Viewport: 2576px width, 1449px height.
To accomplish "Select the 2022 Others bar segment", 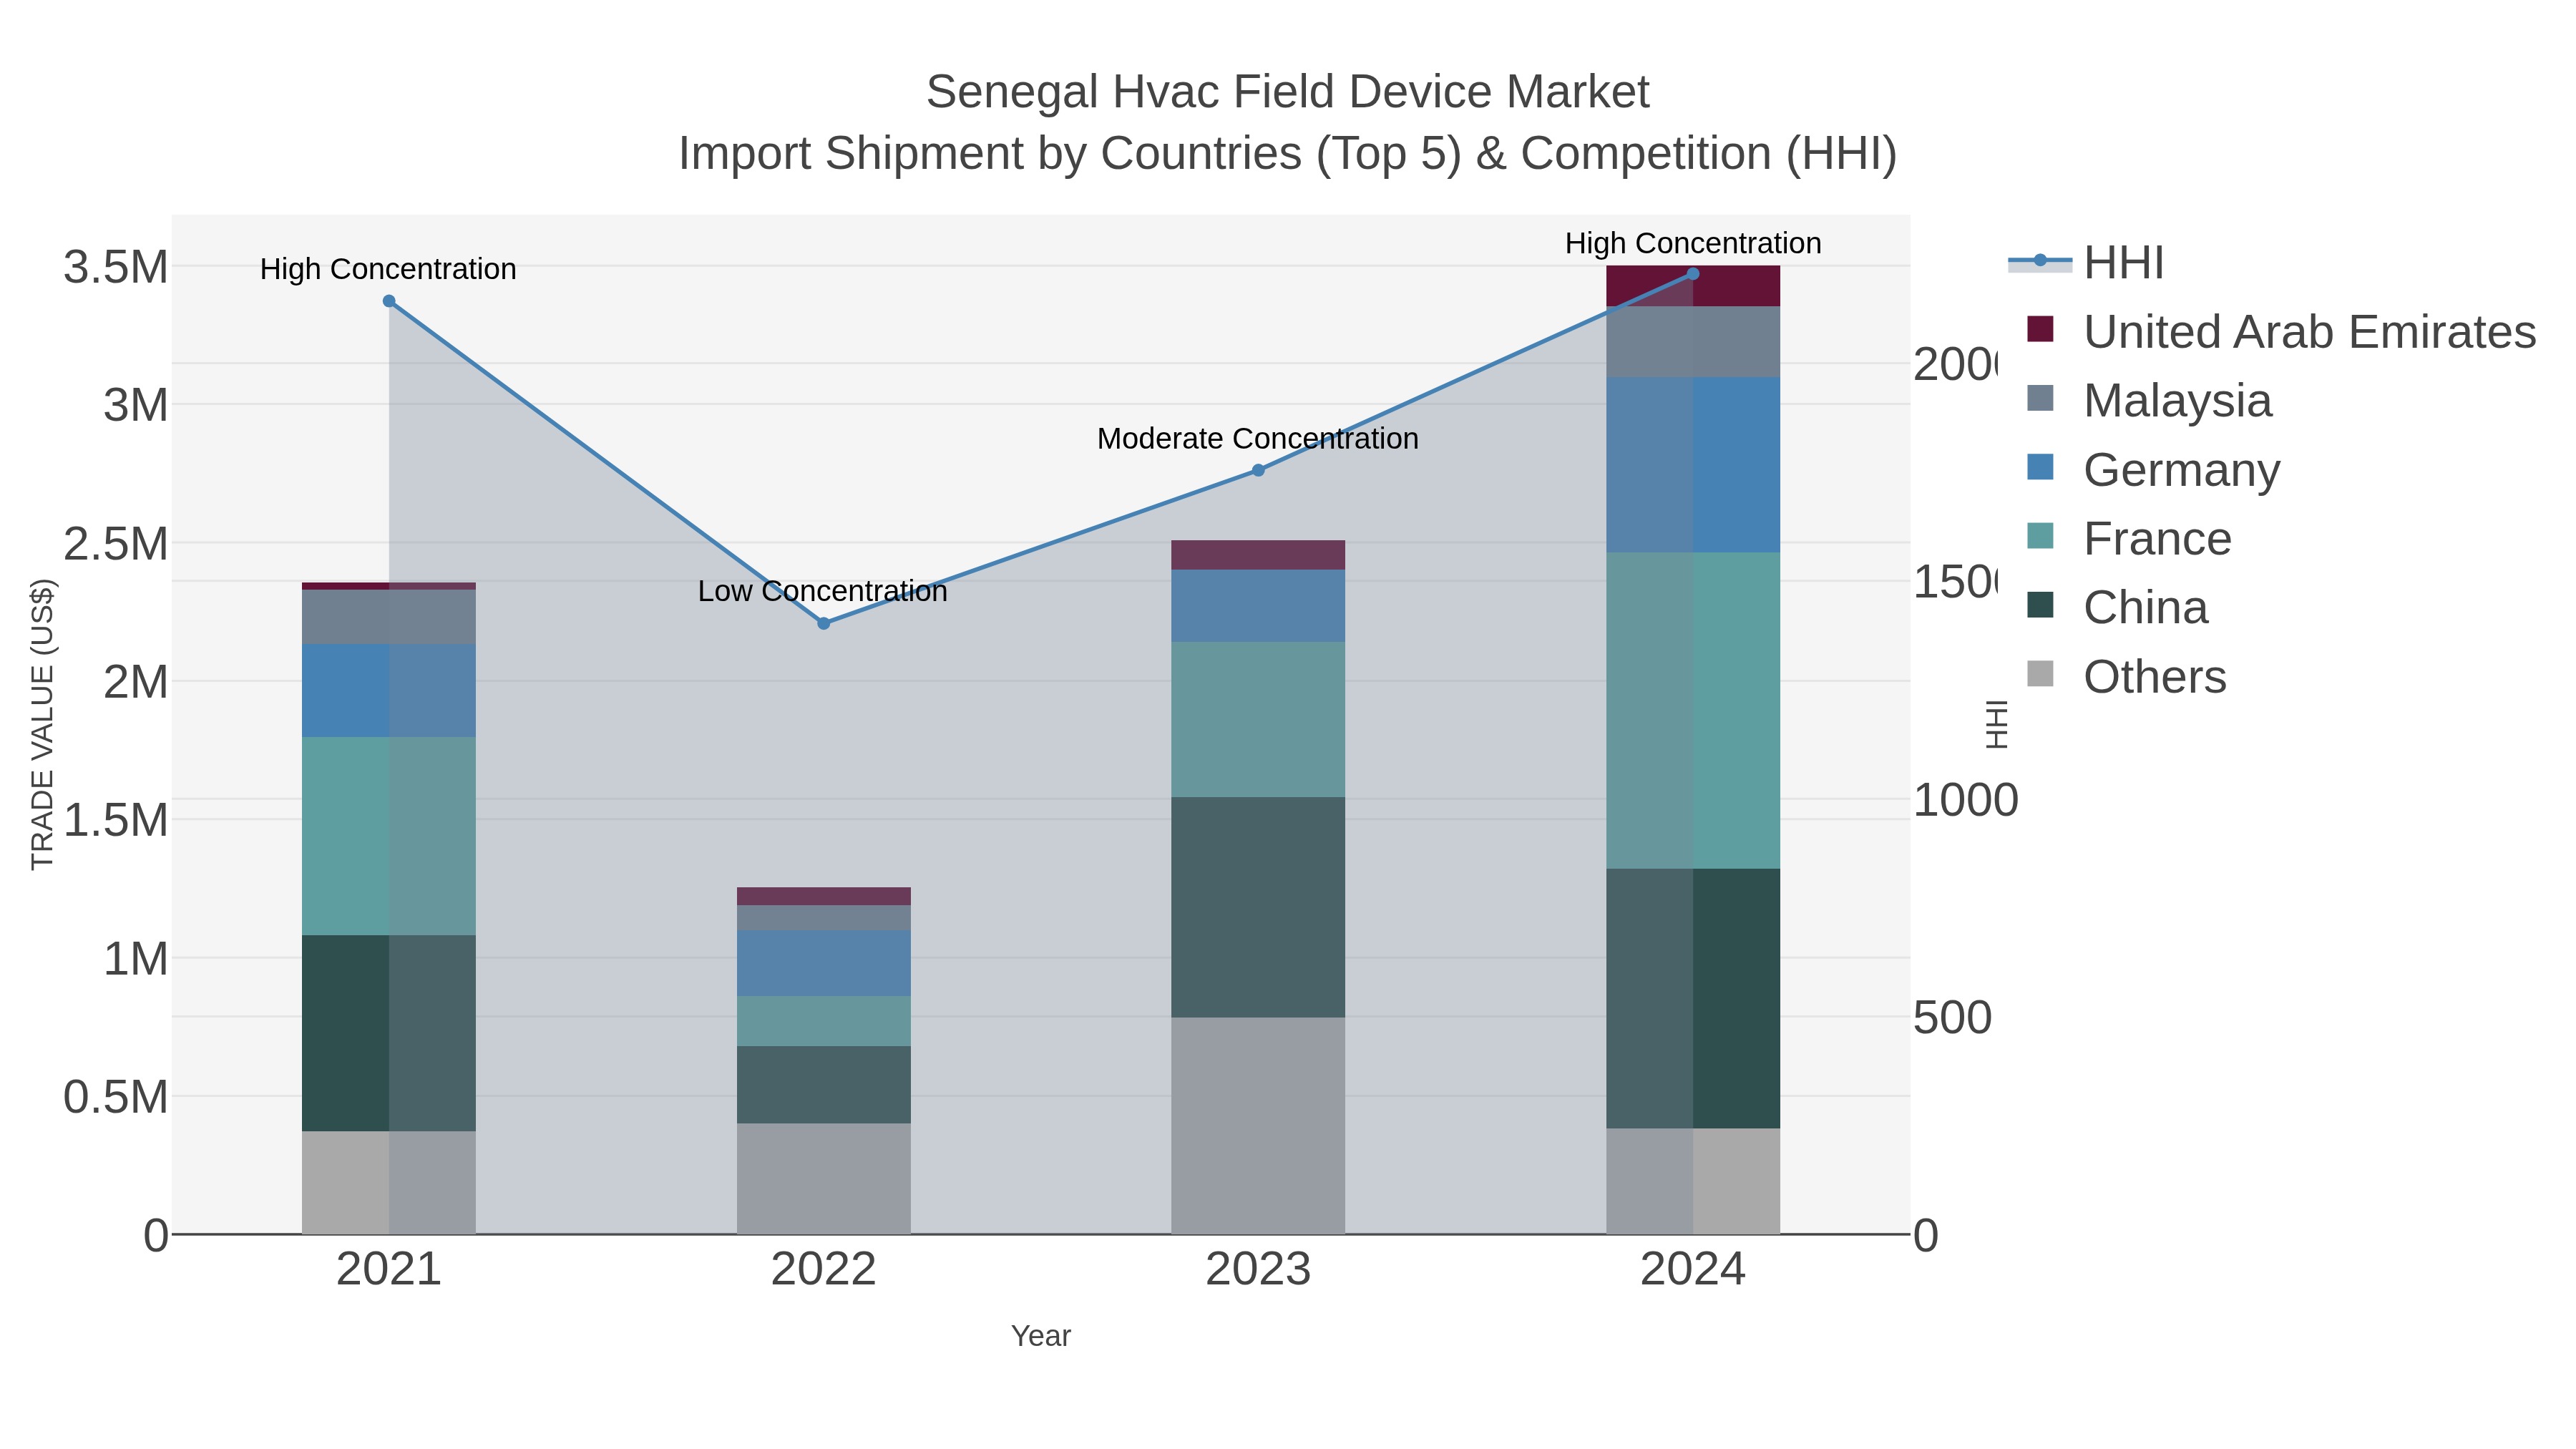I will [x=824, y=1179].
